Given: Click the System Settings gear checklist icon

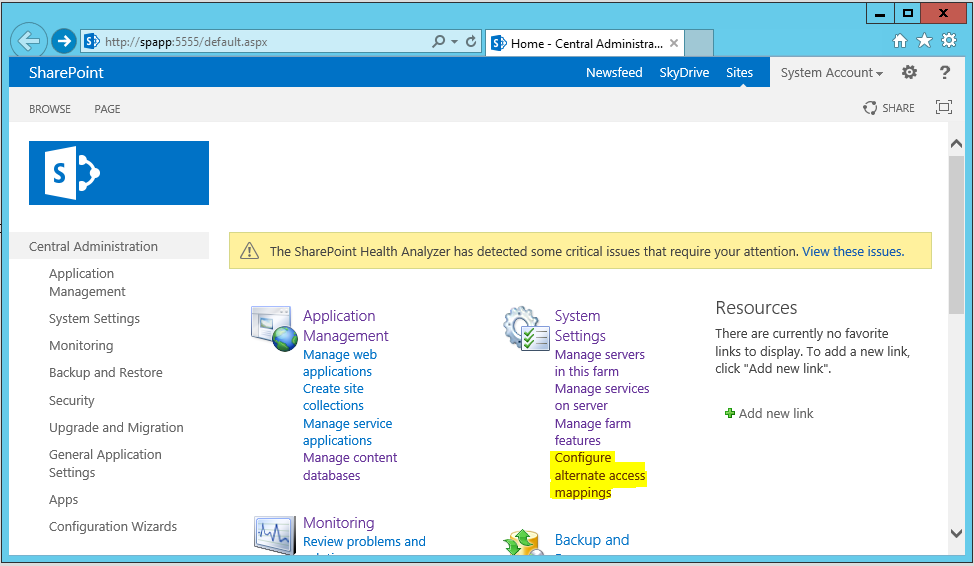Looking at the screenshot, I should tap(526, 328).
